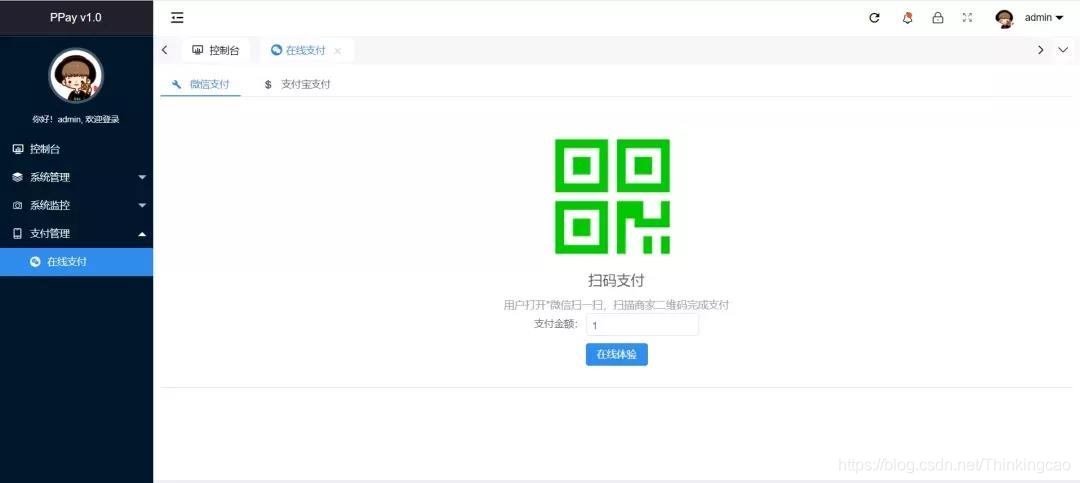
Task: Click the lock screen icon
Action: point(937,18)
